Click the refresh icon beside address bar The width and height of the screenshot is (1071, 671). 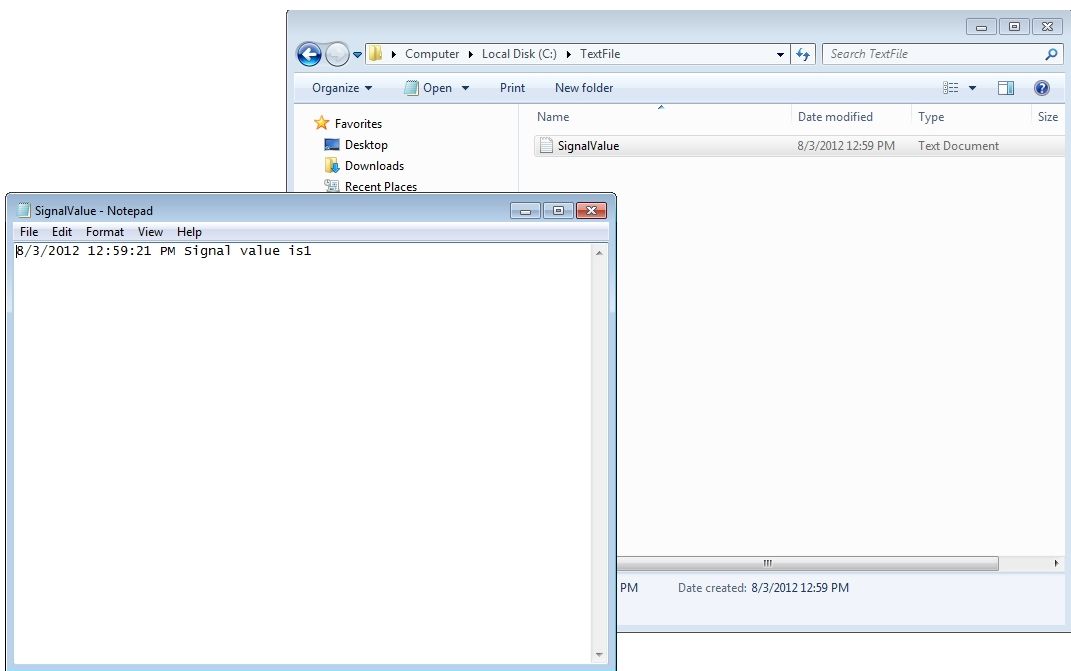tap(804, 54)
